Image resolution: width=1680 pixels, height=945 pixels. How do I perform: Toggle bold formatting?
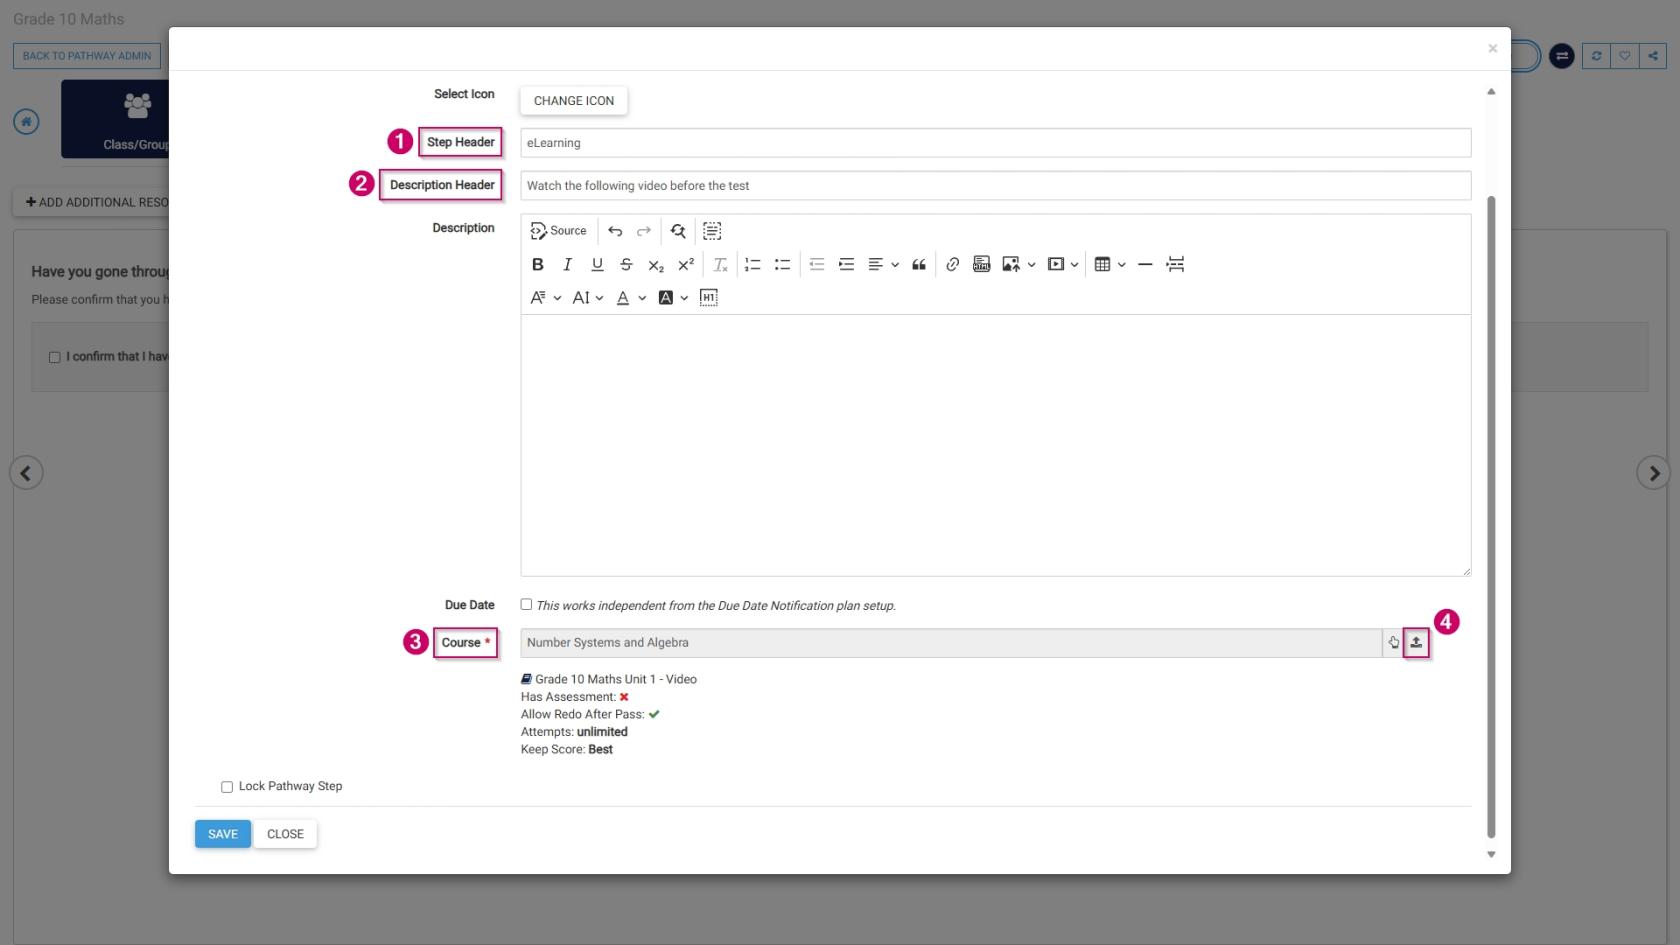(x=538, y=265)
